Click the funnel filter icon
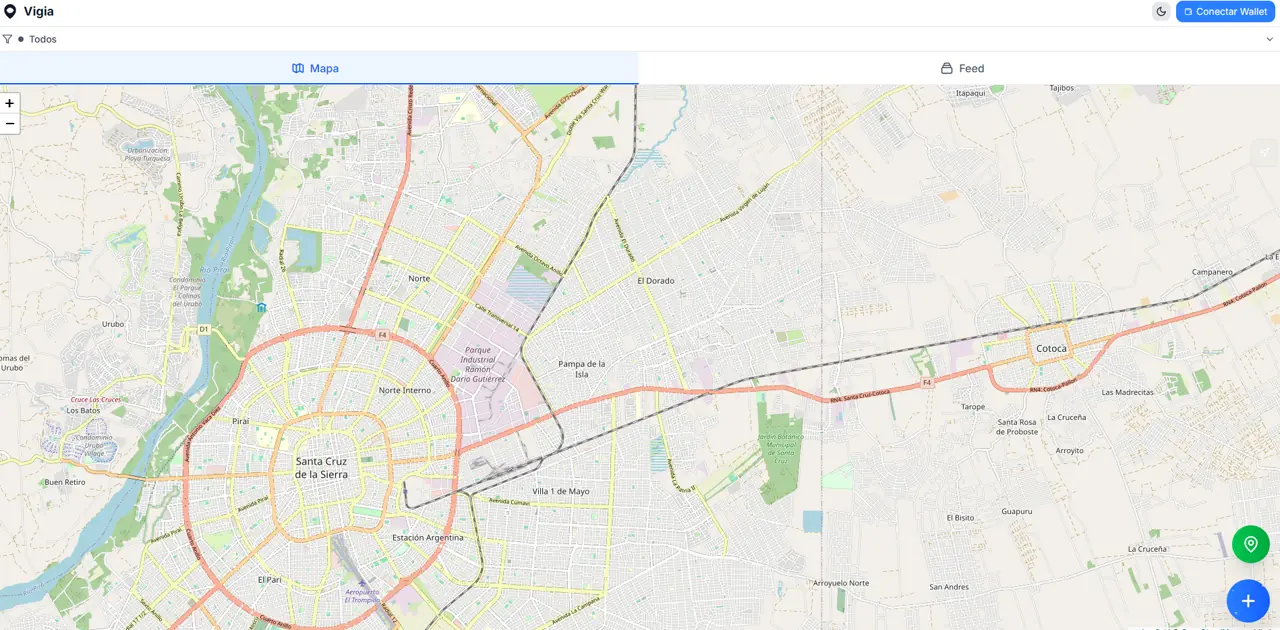 pyautogui.click(x=8, y=39)
